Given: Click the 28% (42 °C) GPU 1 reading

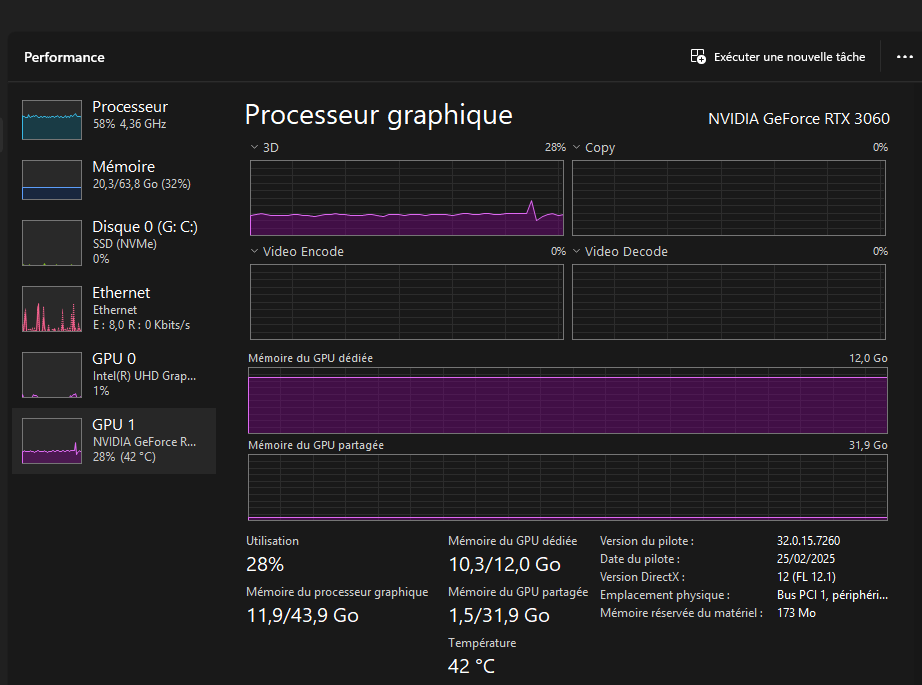Looking at the screenshot, I should point(124,457).
